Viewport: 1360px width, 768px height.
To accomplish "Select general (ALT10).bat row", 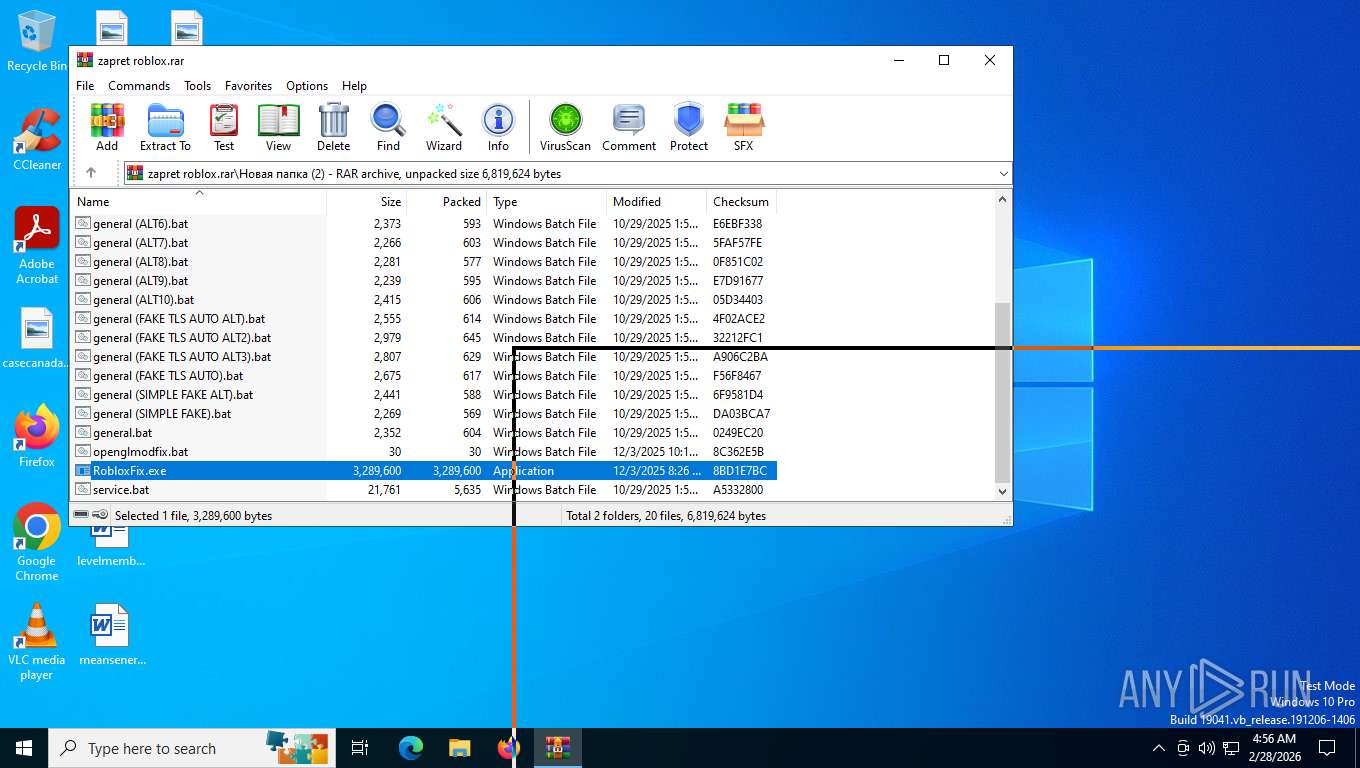I will (x=424, y=299).
